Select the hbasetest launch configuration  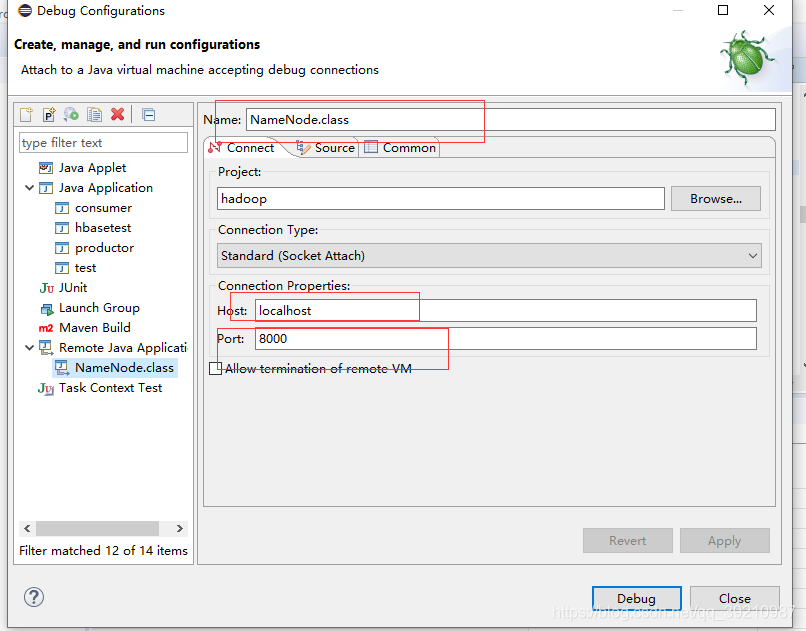point(103,228)
